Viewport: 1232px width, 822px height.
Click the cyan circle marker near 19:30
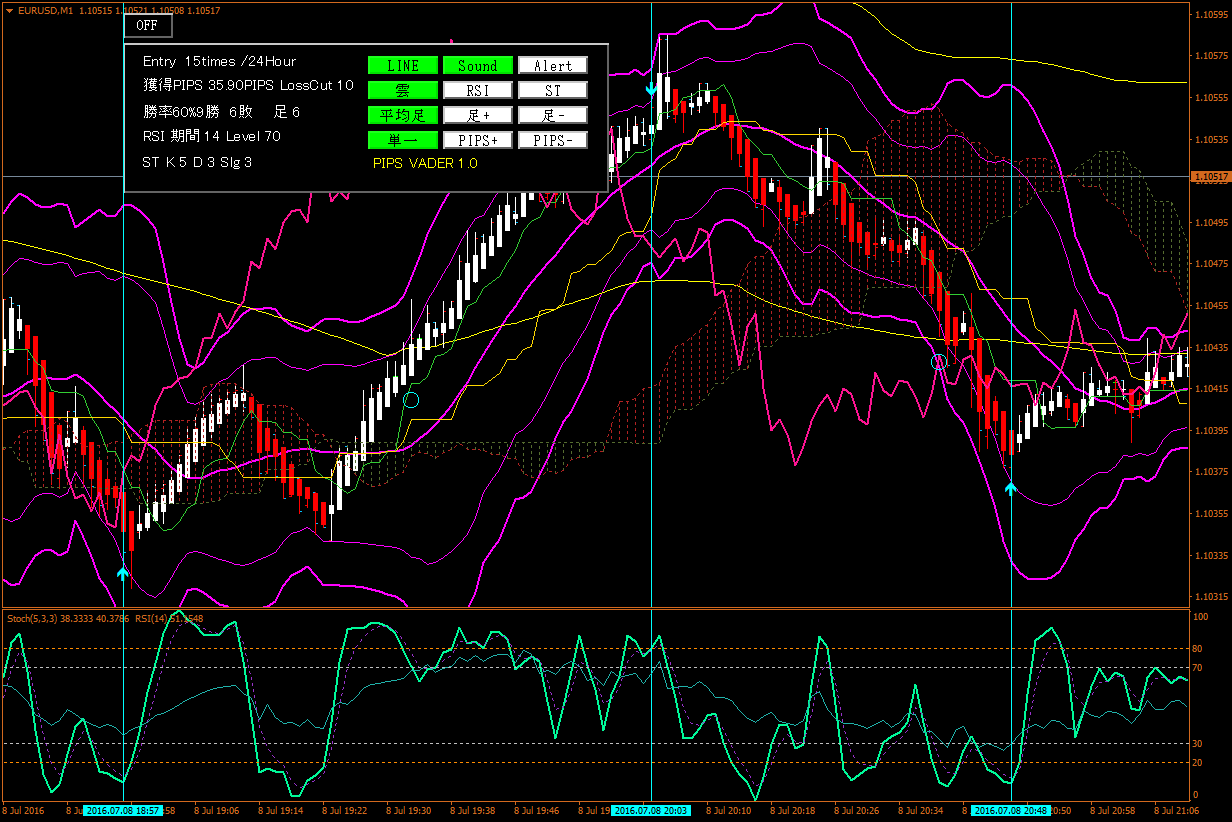tap(411, 400)
